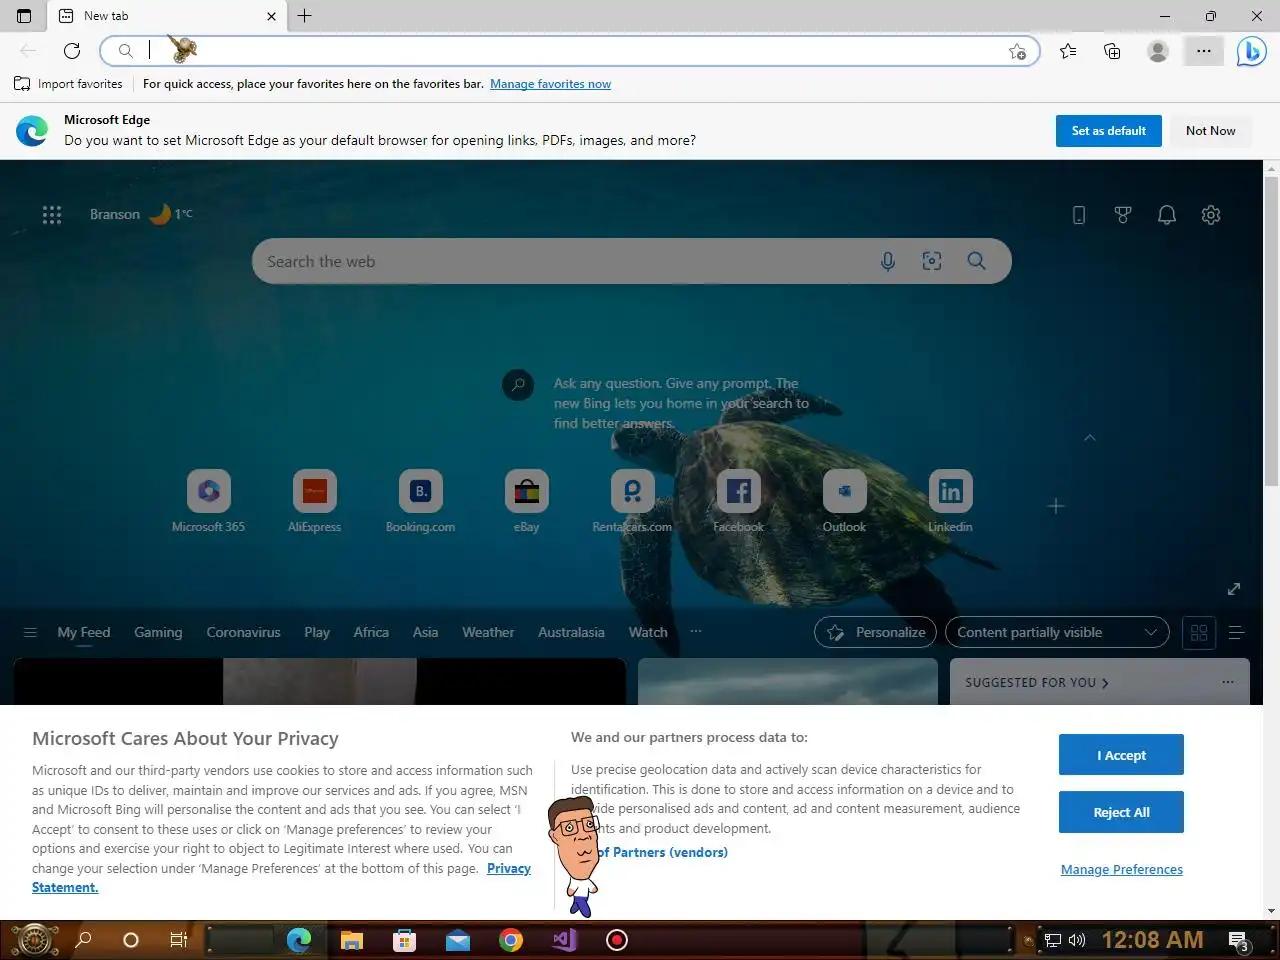Open File Explorer from taskbar
The height and width of the screenshot is (960, 1280).
tap(351, 940)
